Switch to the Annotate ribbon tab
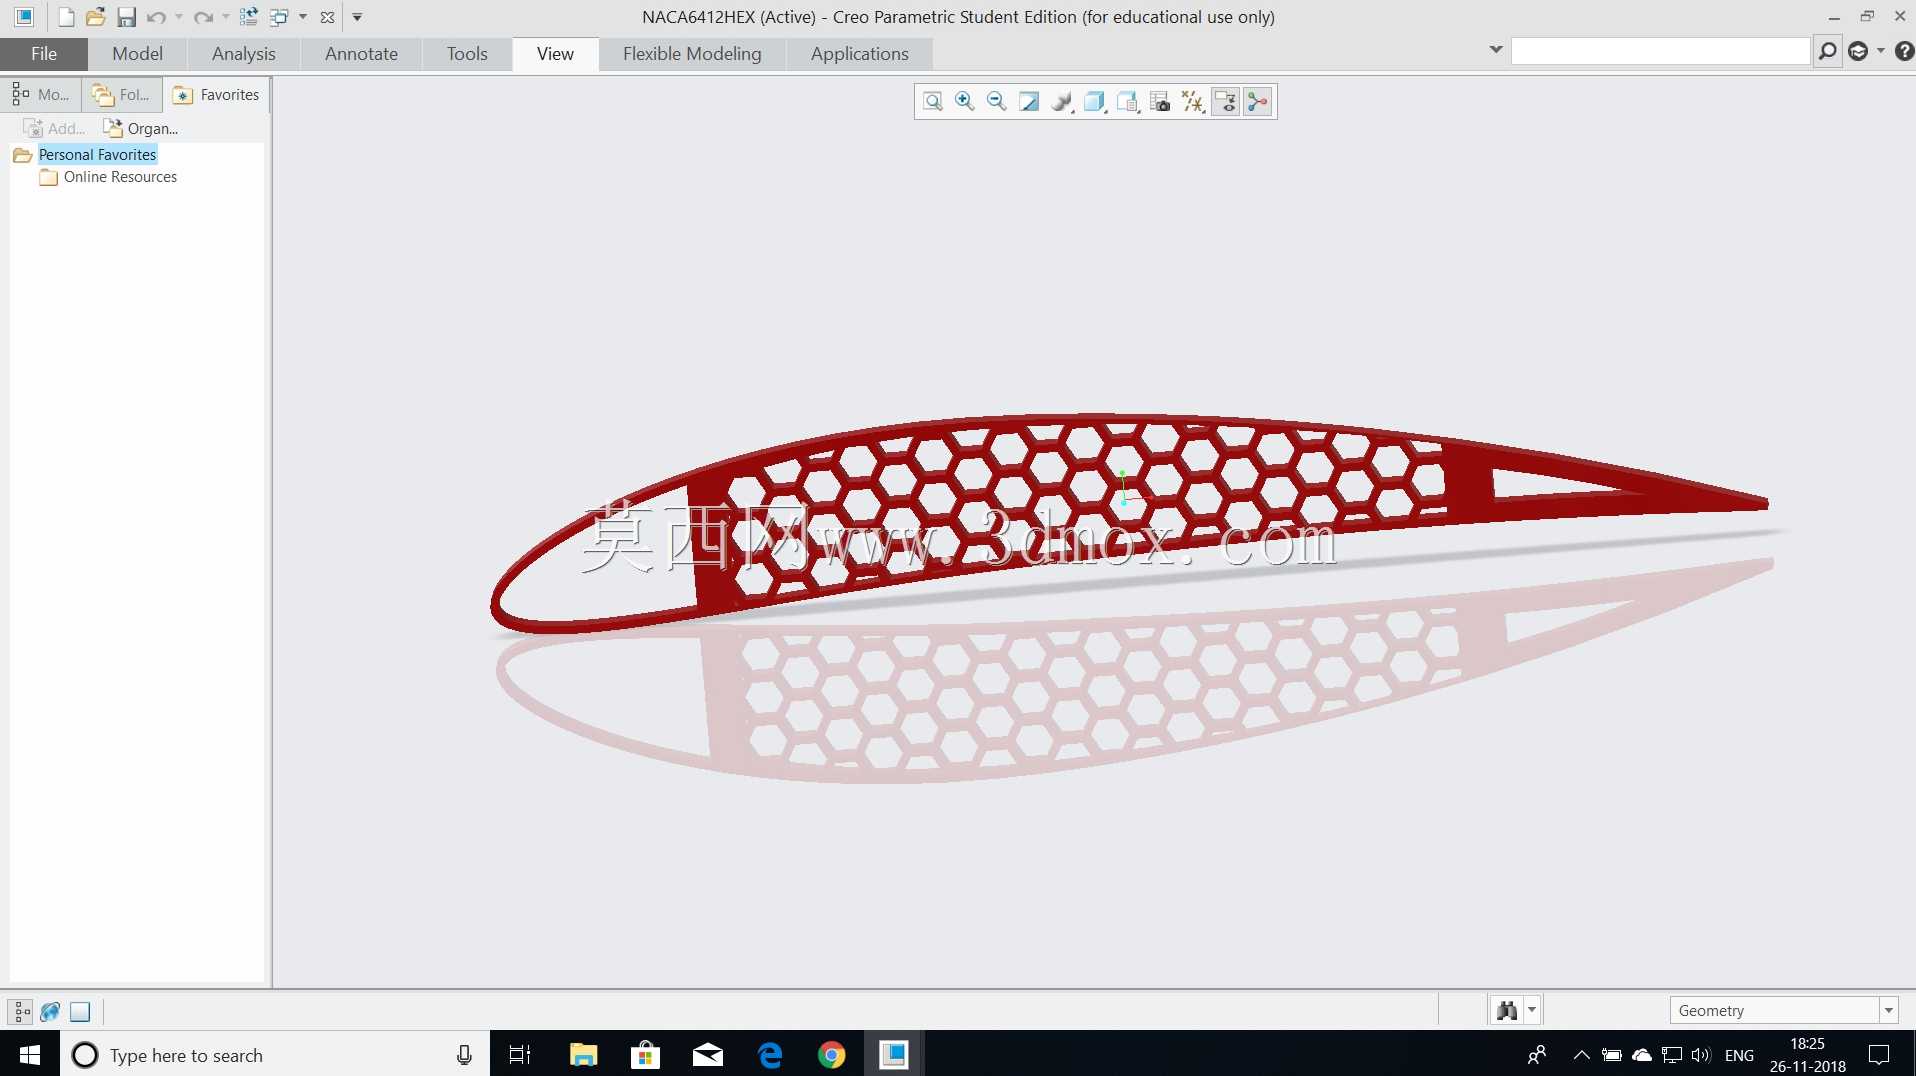The image size is (1916, 1076). (361, 54)
